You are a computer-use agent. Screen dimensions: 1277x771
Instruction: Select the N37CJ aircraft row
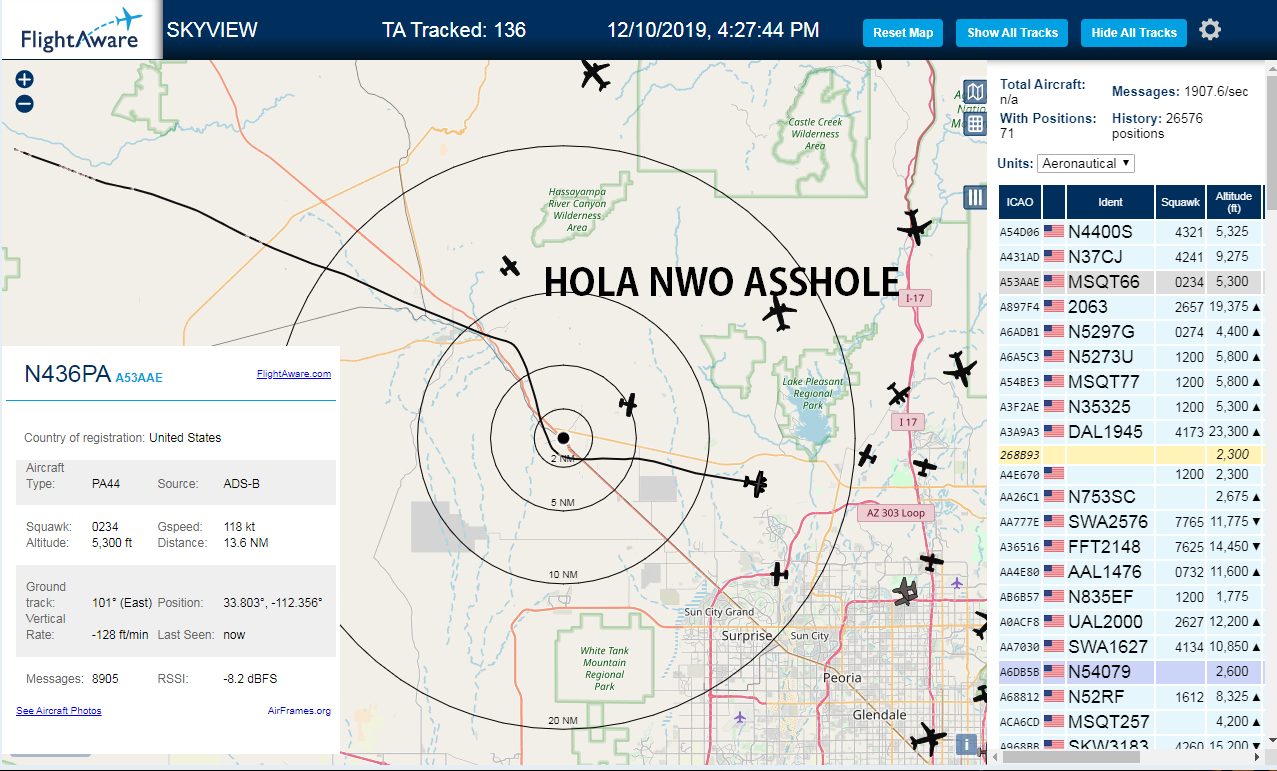1131,256
